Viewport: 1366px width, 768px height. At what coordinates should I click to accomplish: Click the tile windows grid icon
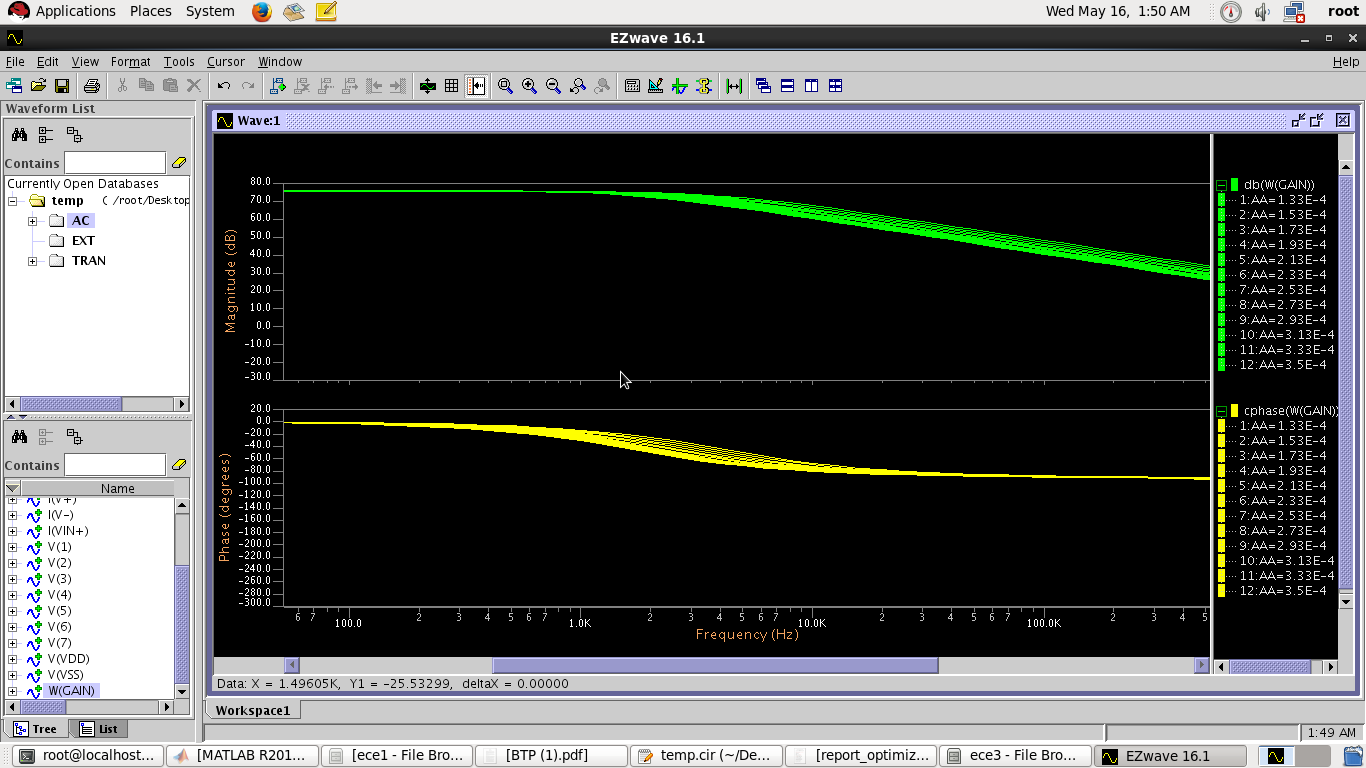click(835, 86)
